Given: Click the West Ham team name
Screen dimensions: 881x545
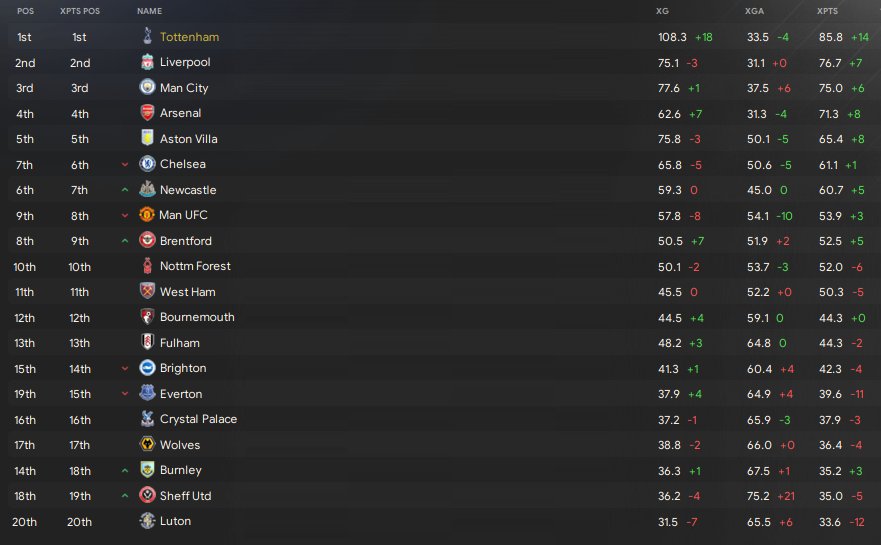Looking at the screenshot, I should tap(188, 292).
